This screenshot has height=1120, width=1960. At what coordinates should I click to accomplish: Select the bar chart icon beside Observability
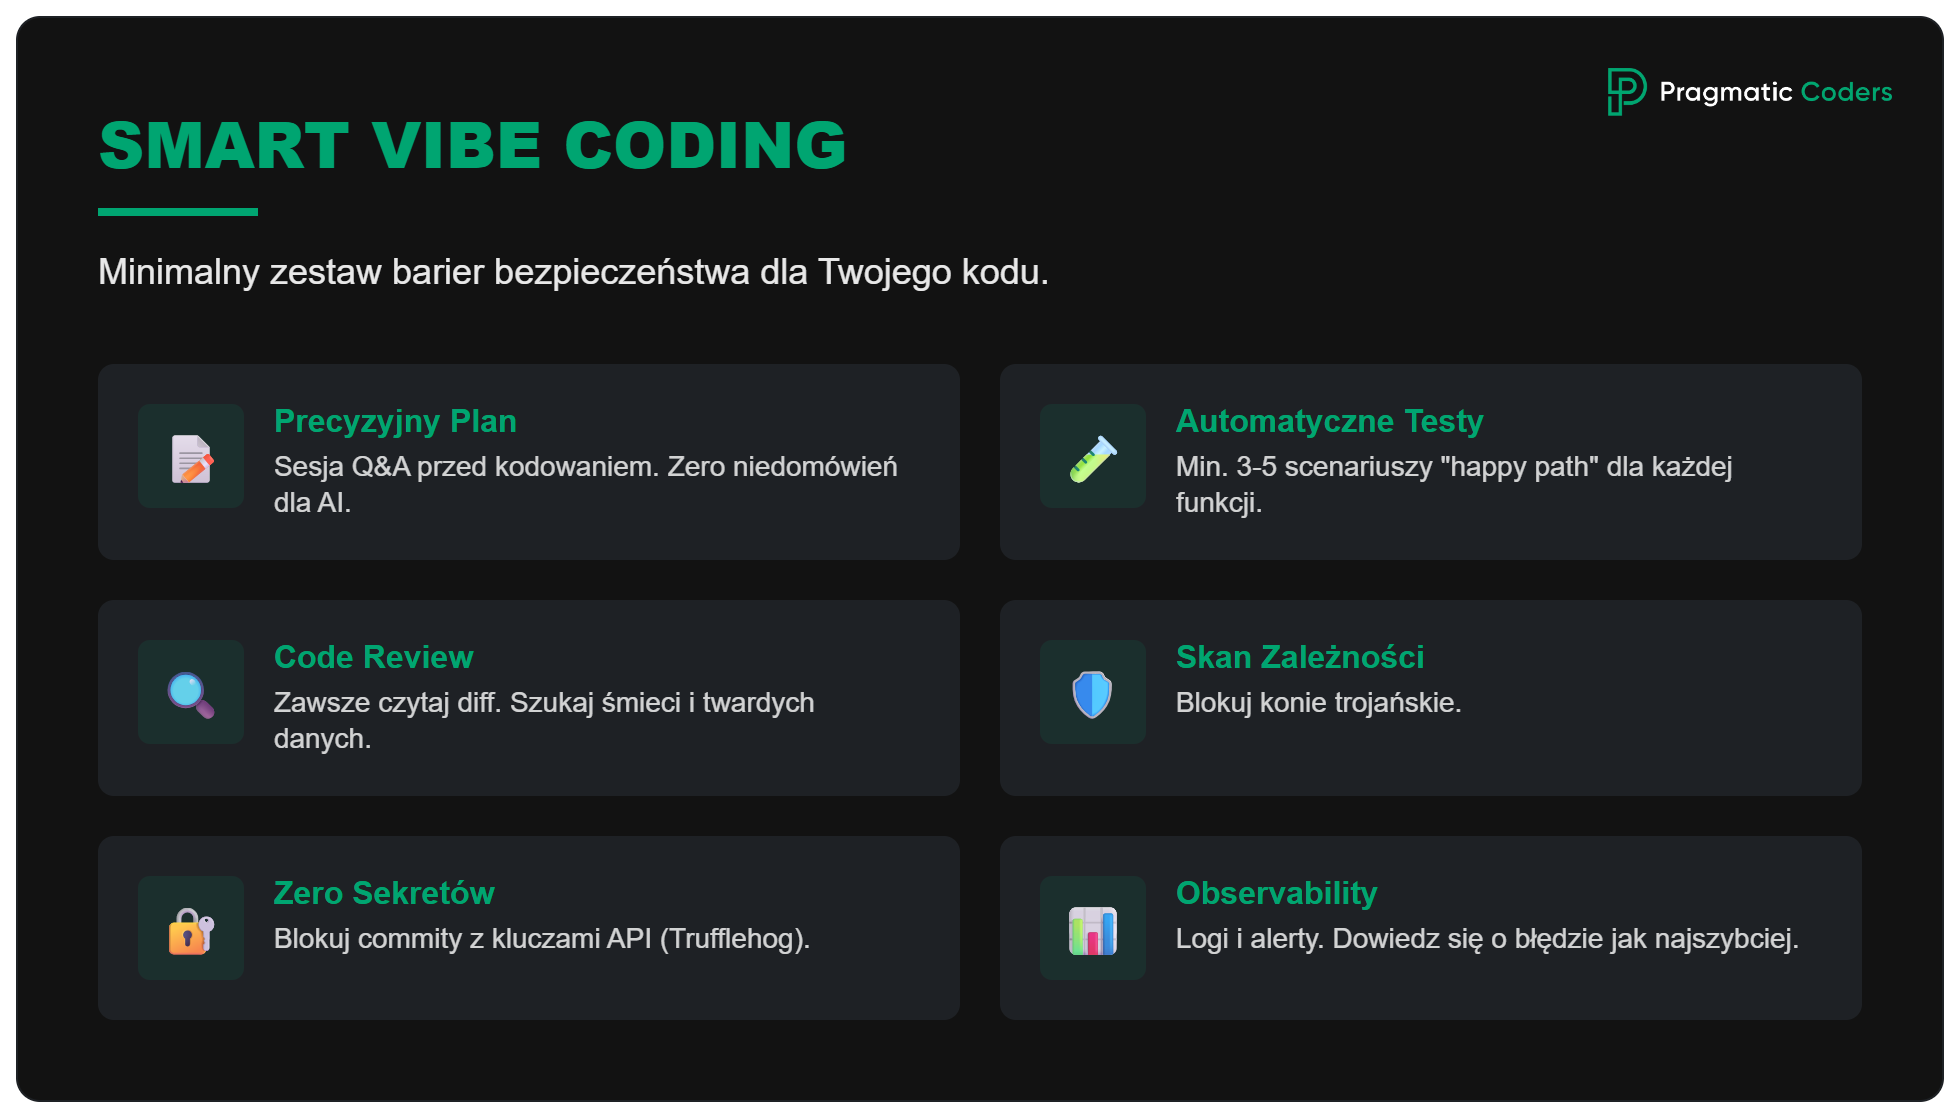(1092, 928)
